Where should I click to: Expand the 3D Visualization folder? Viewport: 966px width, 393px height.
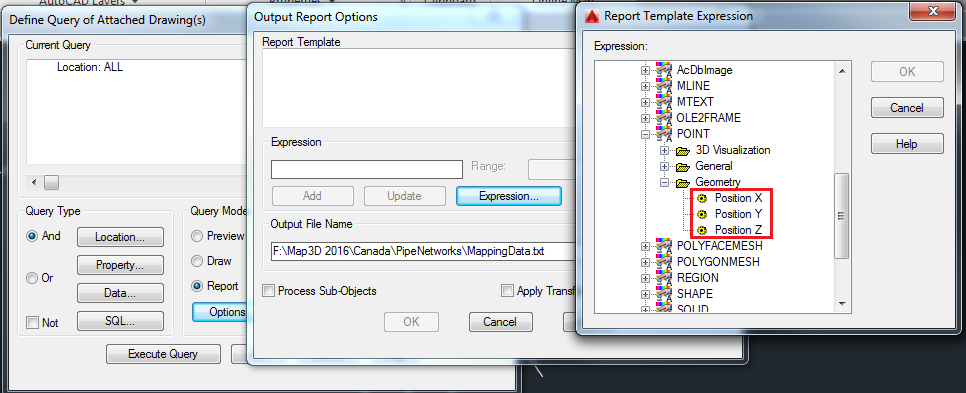coord(664,150)
